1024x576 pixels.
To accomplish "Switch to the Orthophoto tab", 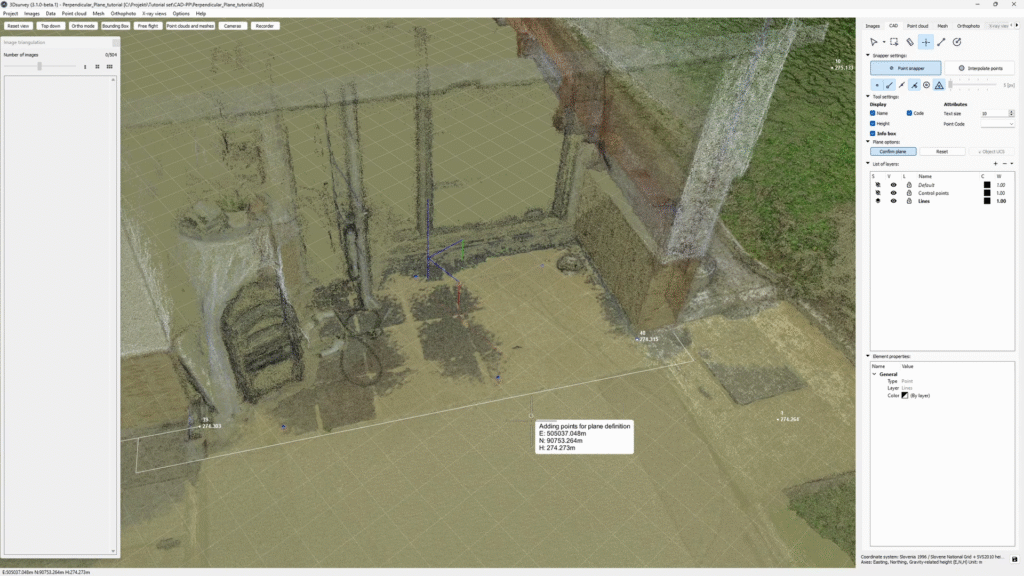I will [x=968, y=26].
